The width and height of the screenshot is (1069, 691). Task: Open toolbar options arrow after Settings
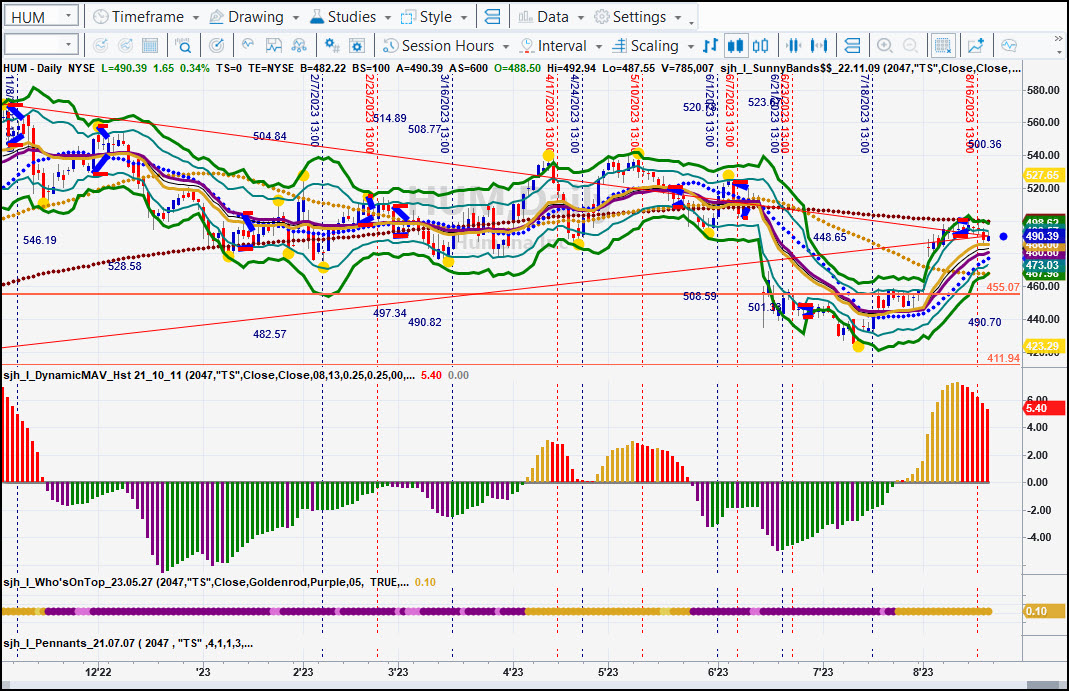(691, 21)
